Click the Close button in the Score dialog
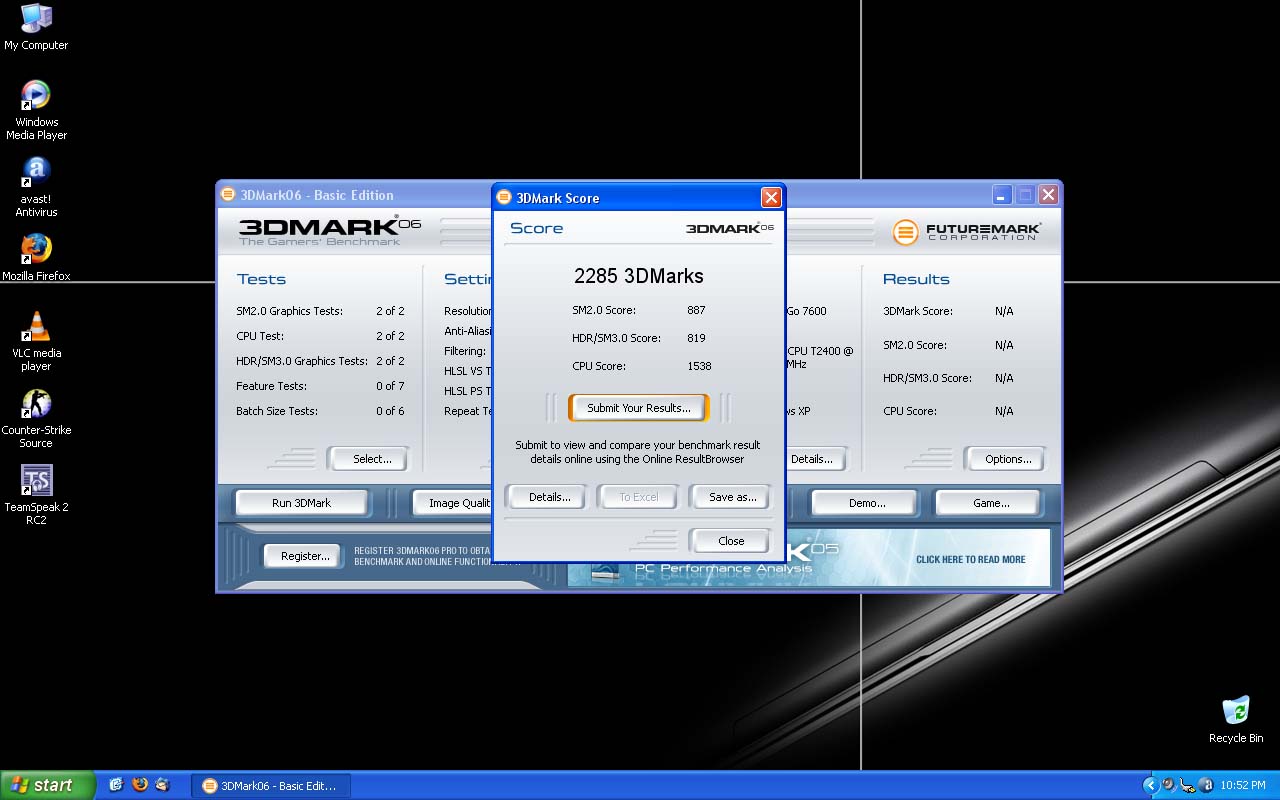 click(x=731, y=541)
